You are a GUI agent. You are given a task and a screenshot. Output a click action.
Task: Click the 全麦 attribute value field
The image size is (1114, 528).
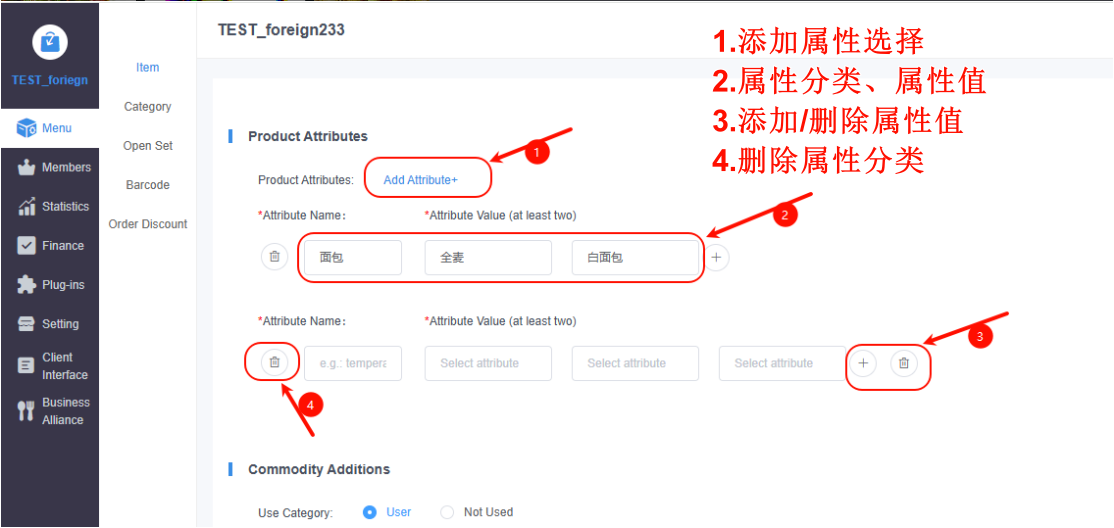(489, 257)
